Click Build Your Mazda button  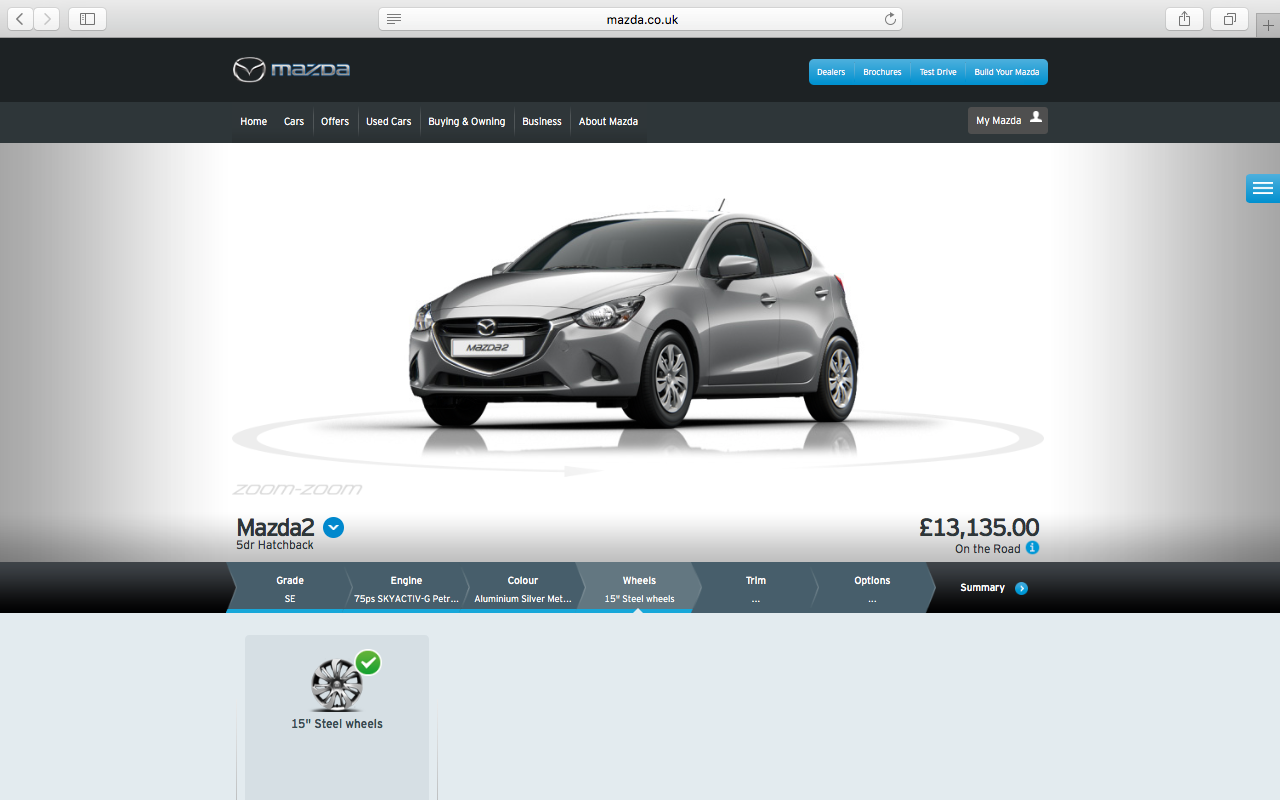[x=1007, y=72]
